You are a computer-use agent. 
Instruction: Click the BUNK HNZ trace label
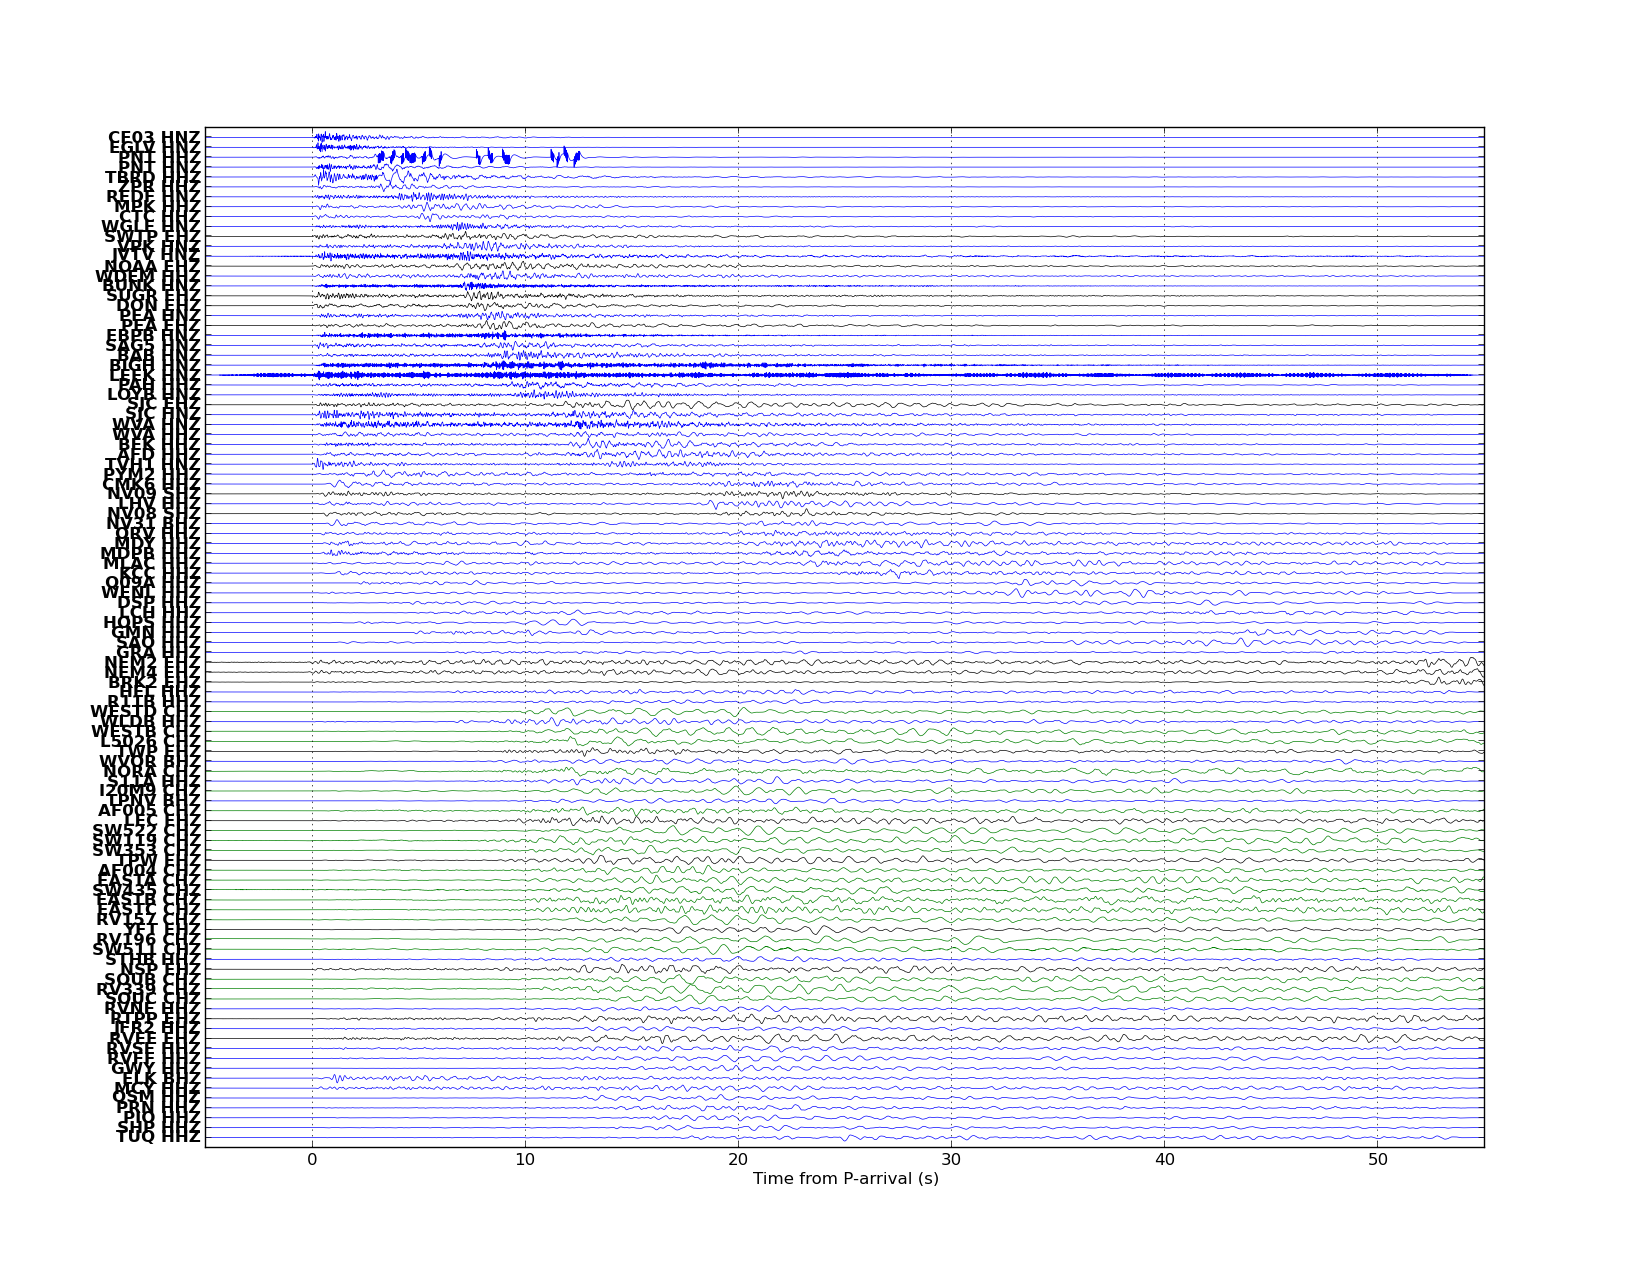pyautogui.click(x=152, y=286)
